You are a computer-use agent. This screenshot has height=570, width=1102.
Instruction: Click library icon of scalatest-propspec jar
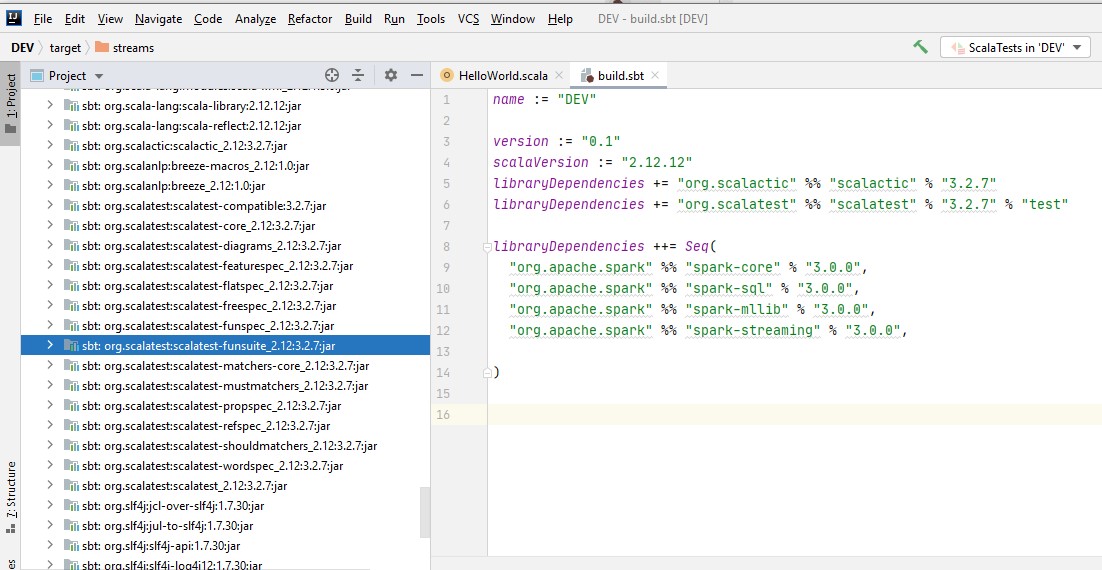point(70,406)
